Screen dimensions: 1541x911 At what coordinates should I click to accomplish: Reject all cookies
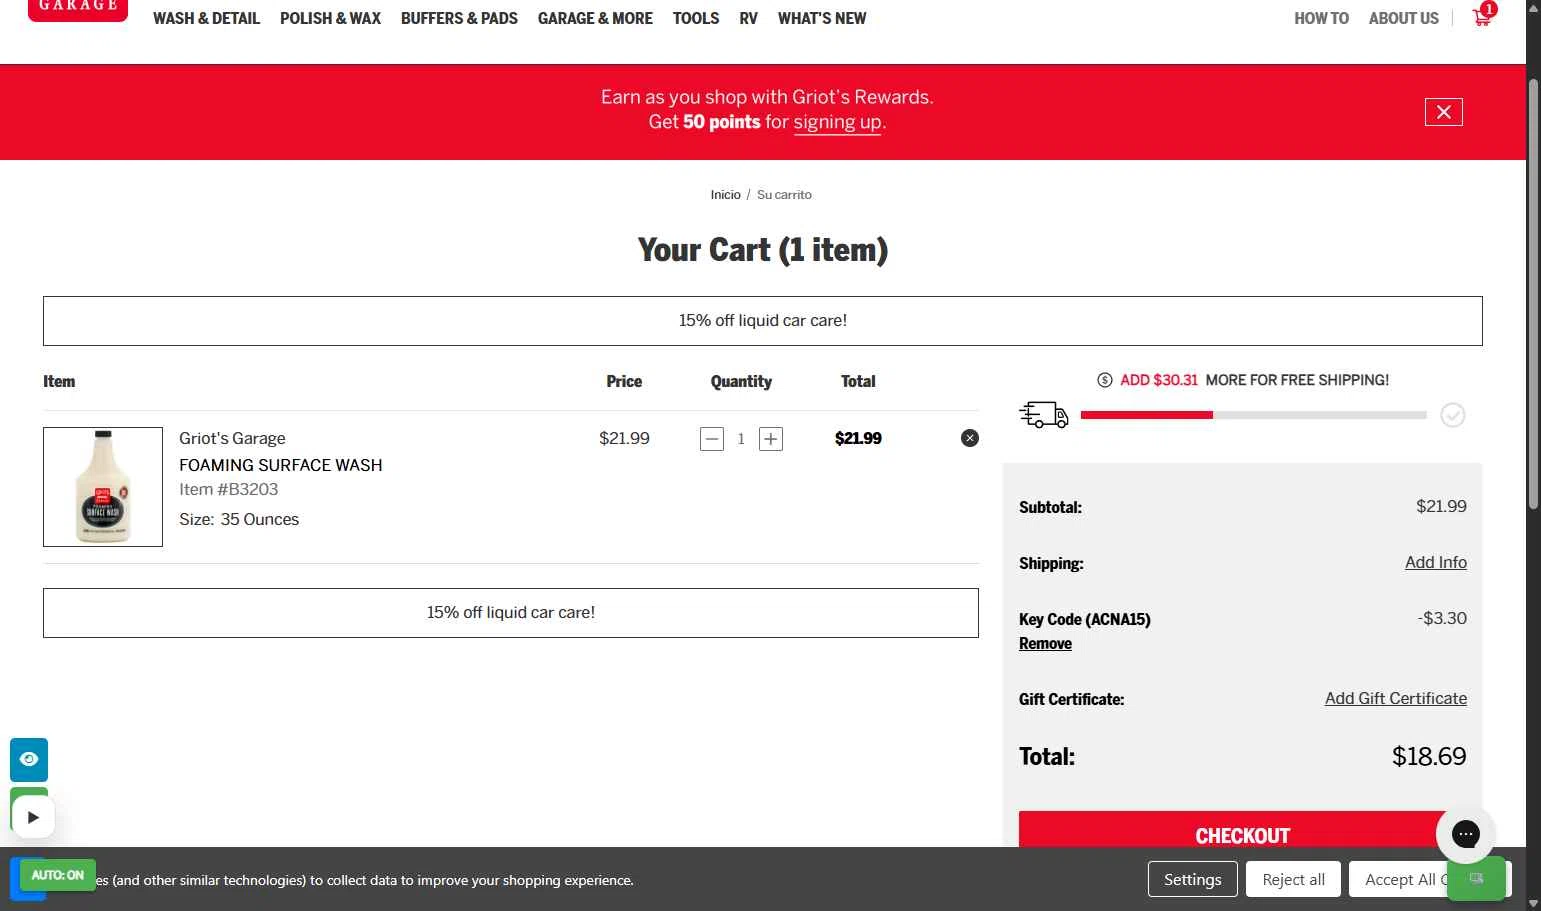tap(1293, 879)
